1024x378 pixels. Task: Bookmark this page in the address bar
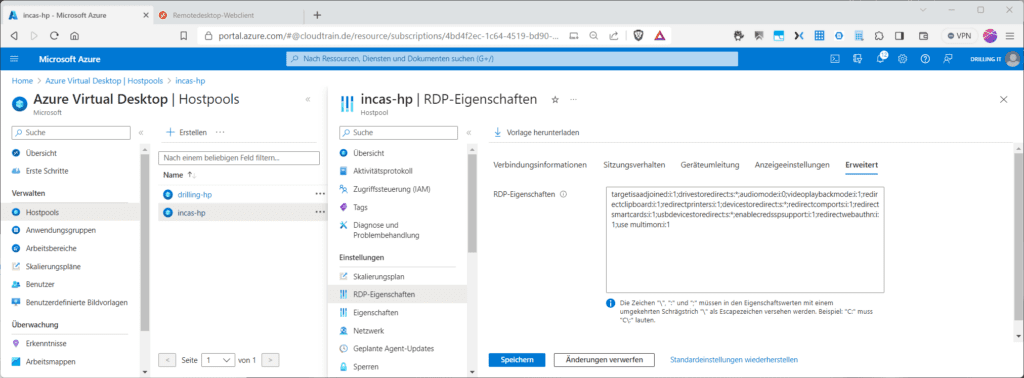click(x=184, y=36)
